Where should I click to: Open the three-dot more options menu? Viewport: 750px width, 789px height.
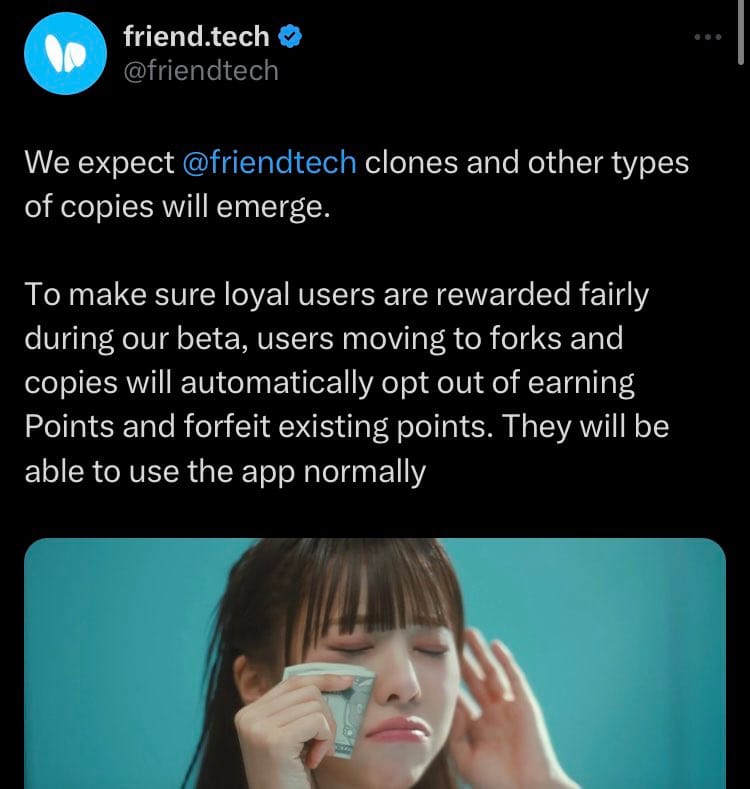coord(708,37)
